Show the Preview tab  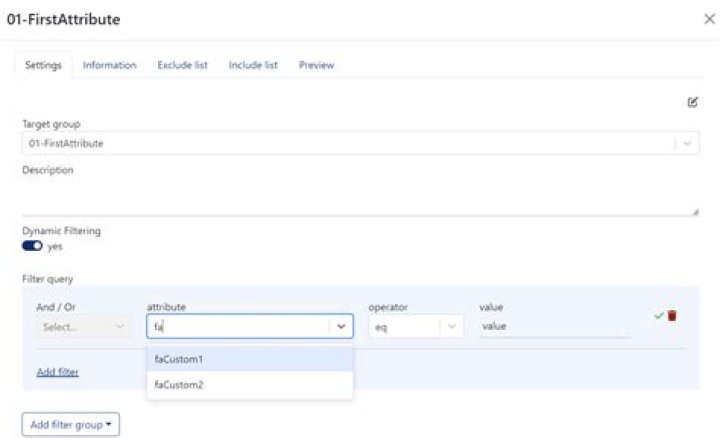[x=316, y=65]
